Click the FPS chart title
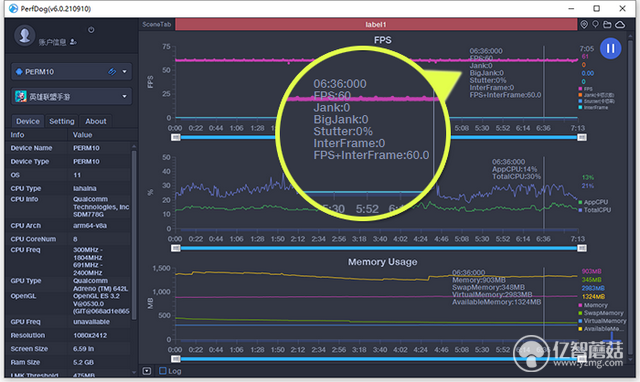 point(383,40)
